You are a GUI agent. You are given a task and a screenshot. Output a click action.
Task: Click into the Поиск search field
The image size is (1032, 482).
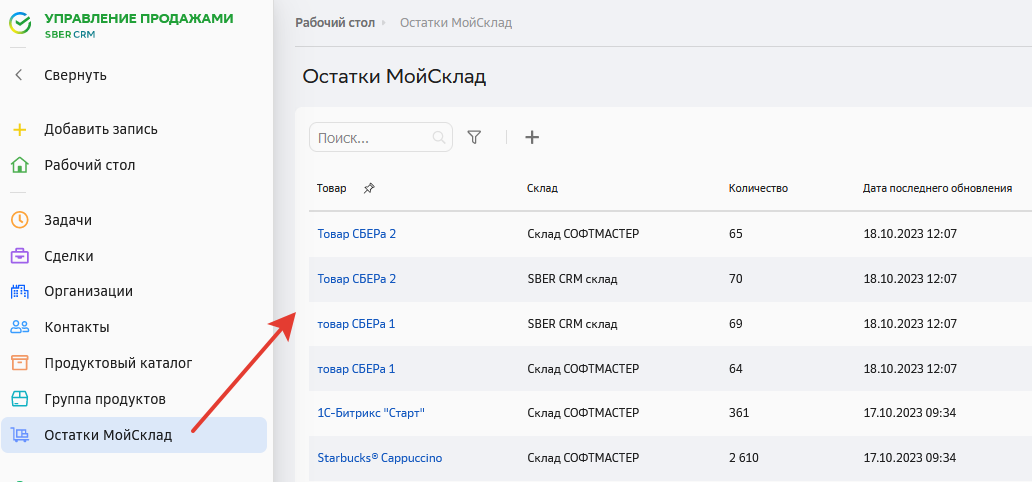(370, 137)
